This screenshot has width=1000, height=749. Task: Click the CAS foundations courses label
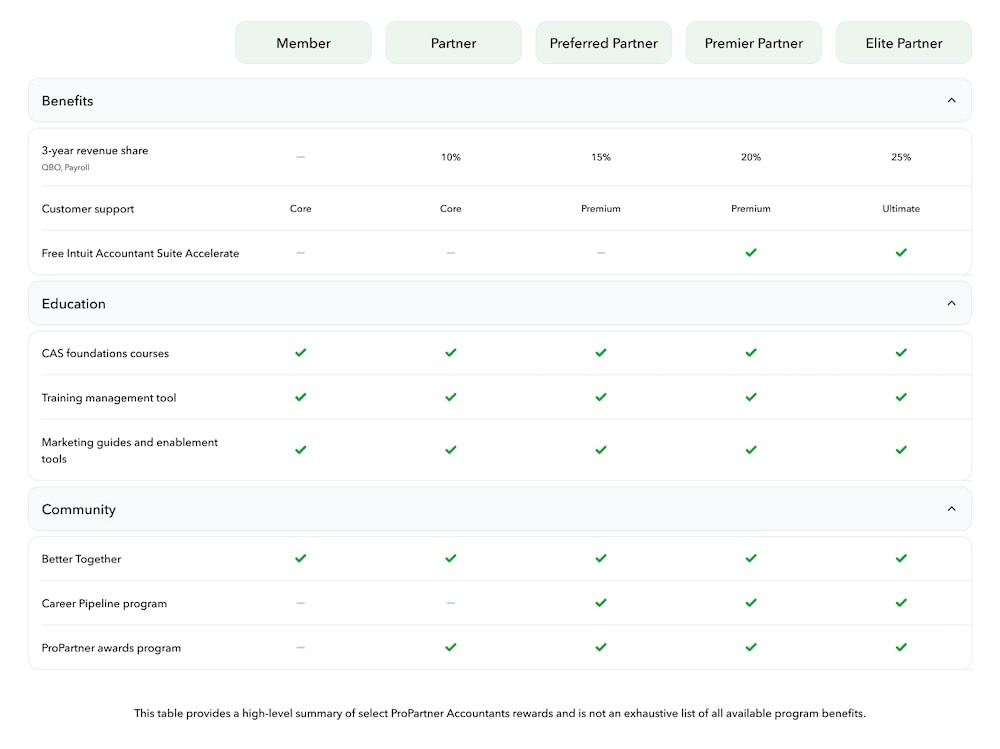click(105, 353)
